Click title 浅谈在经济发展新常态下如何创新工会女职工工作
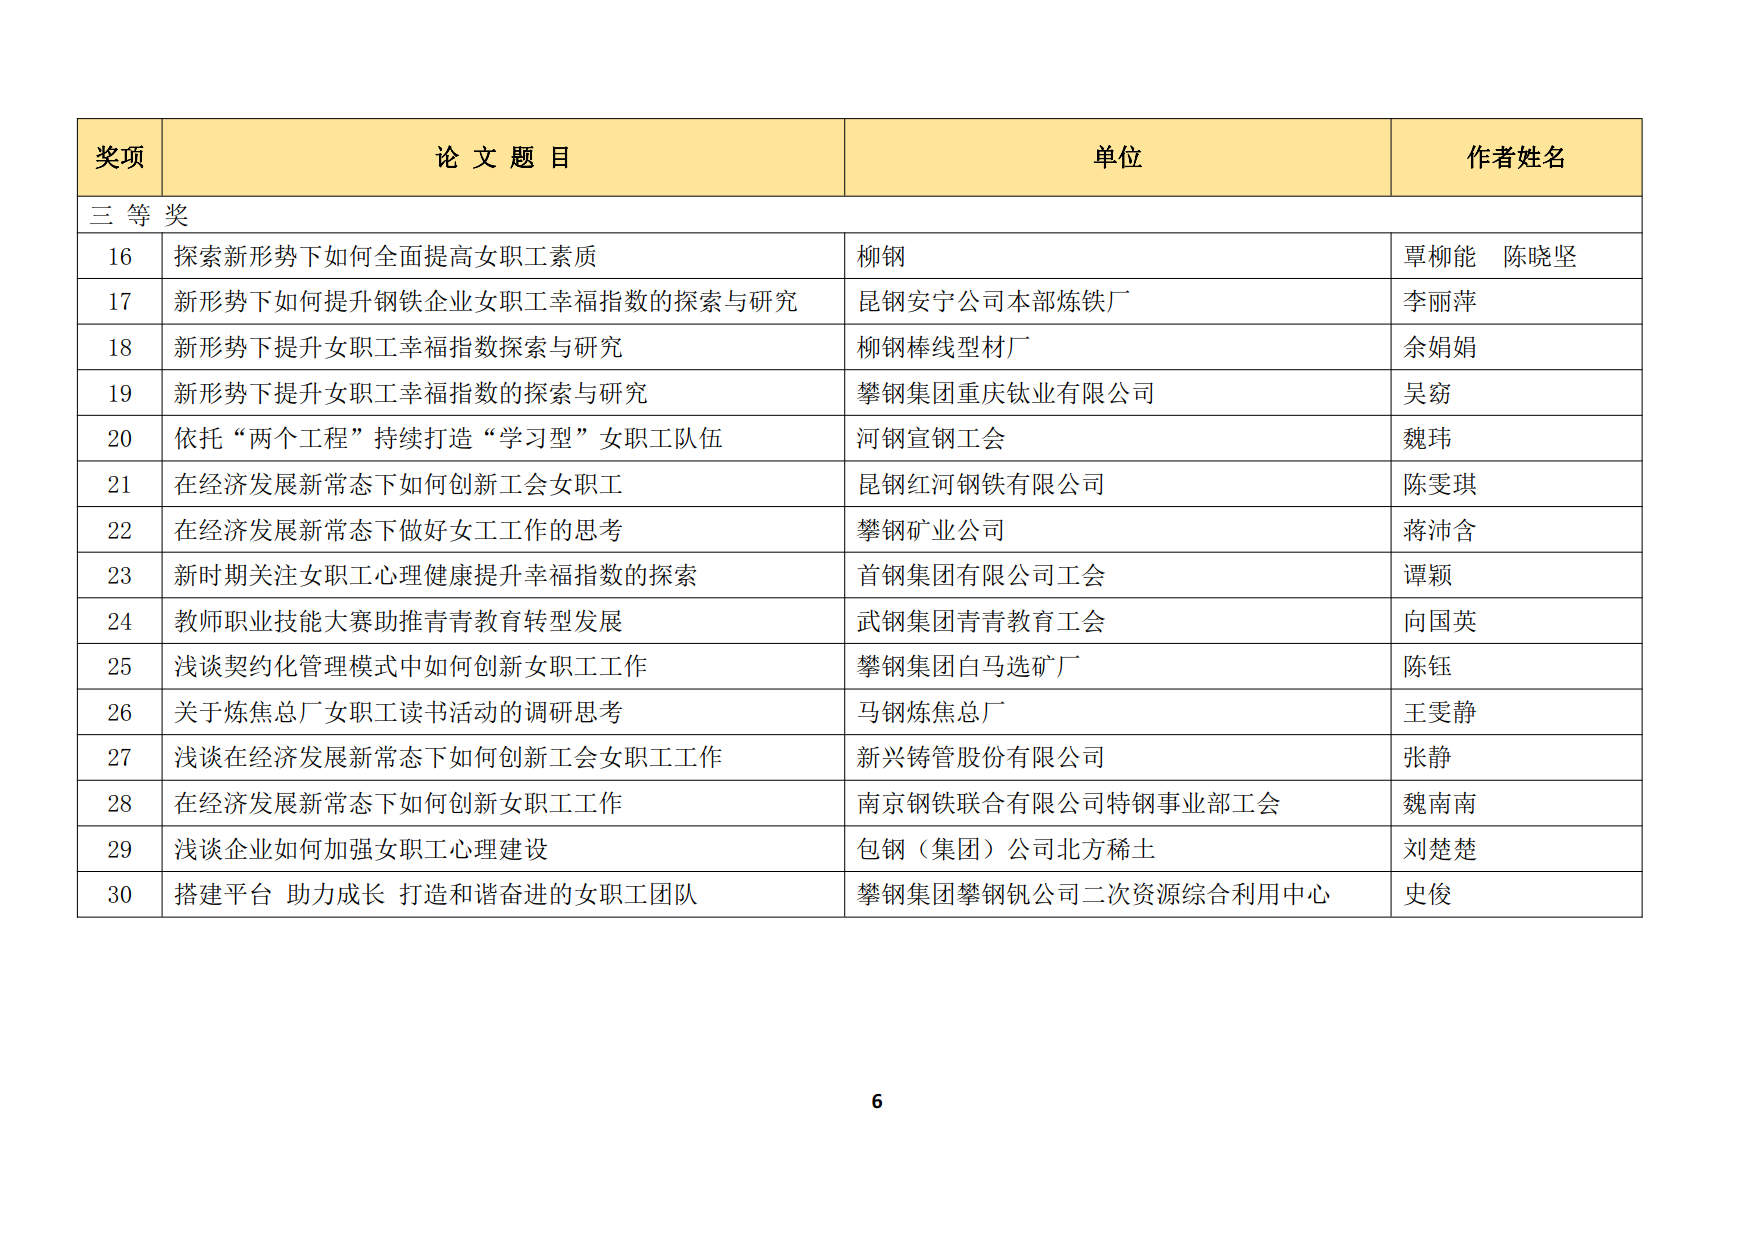This screenshot has width=1754, height=1240. click(448, 758)
